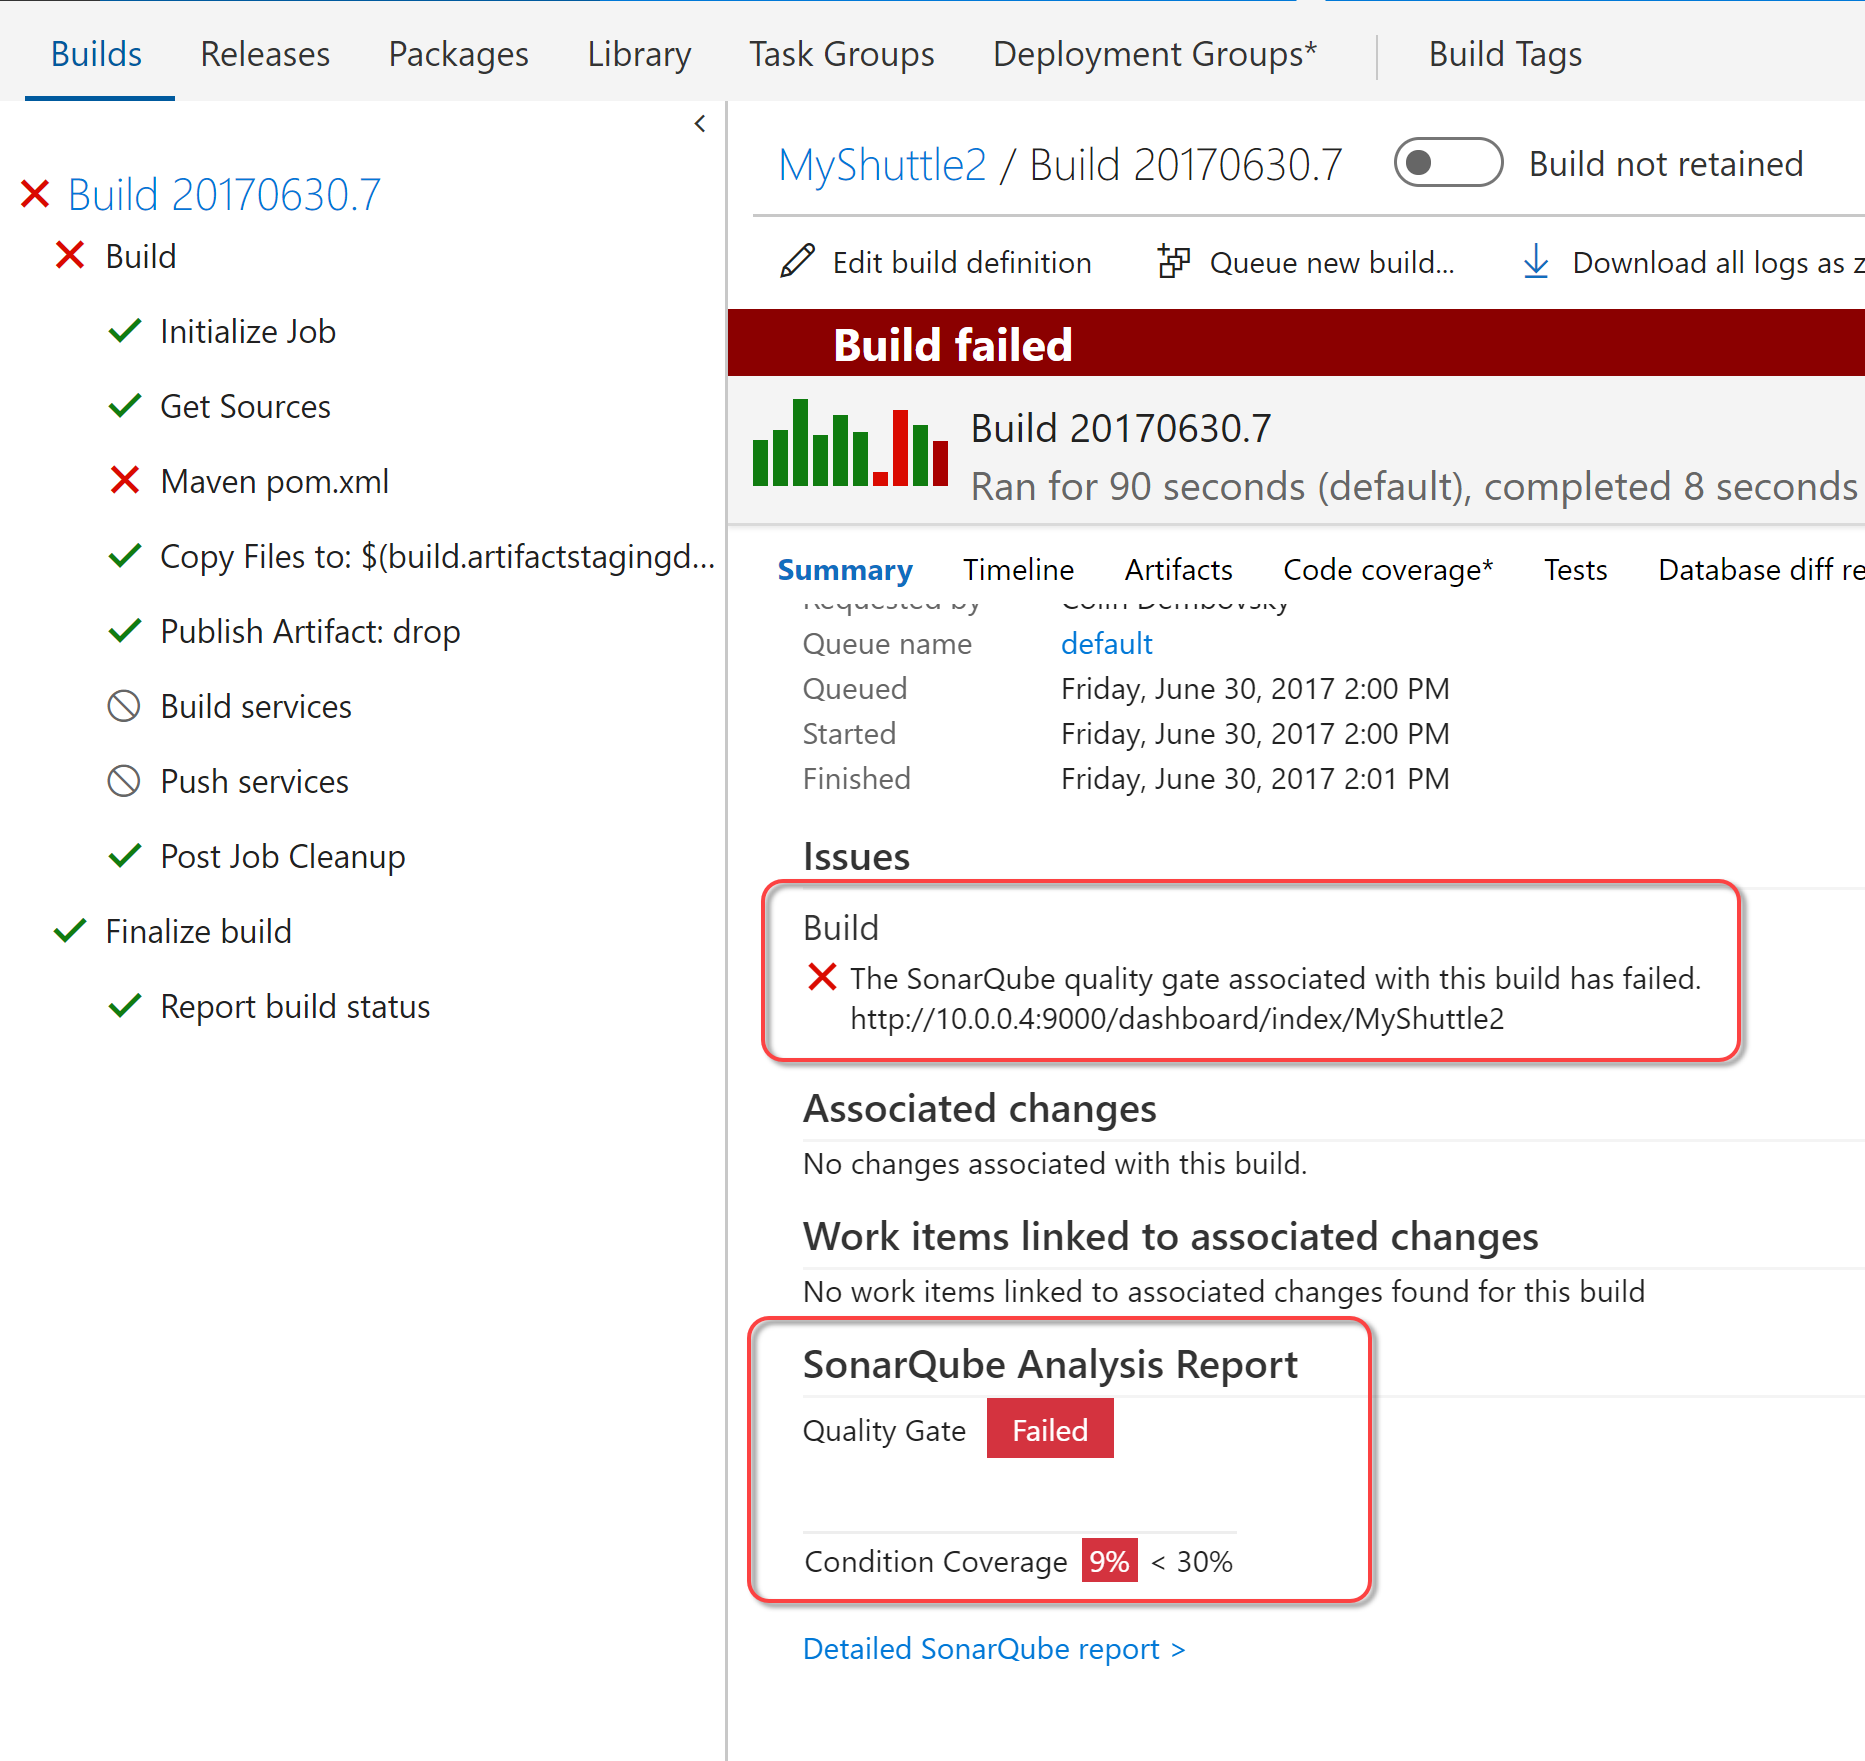
Task: Click the build history bar chart
Action: coord(850,443)
